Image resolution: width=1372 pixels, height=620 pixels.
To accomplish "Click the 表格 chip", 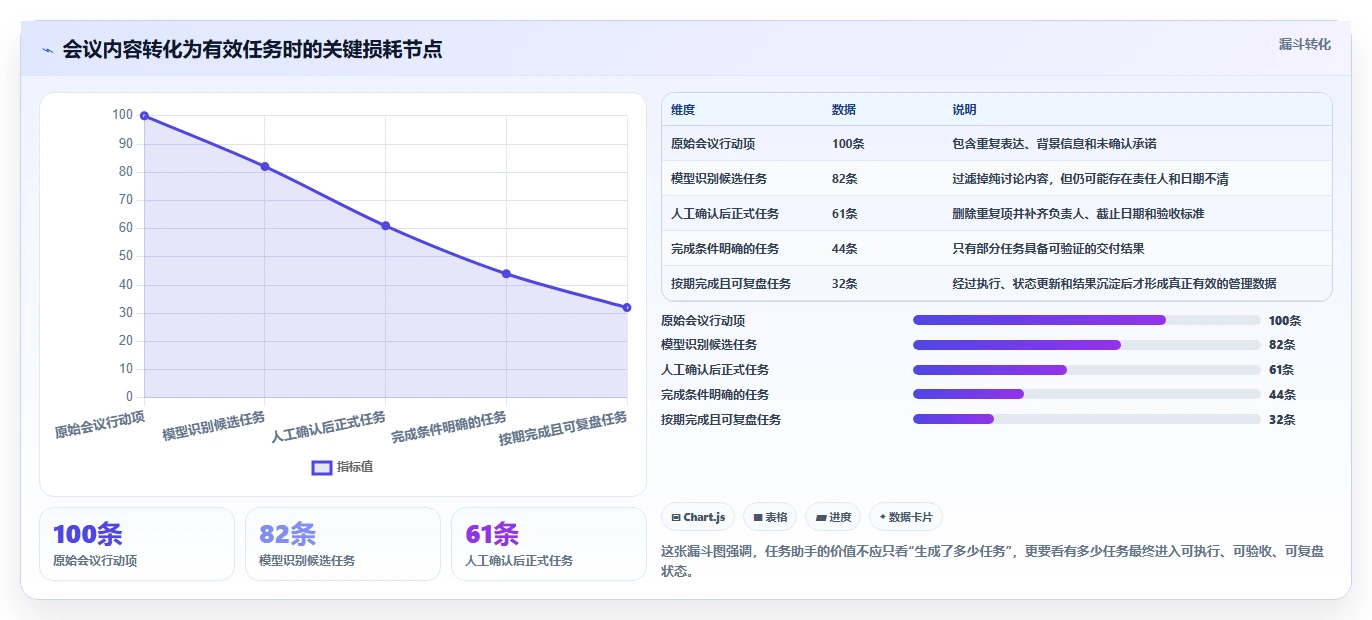I will (770, 517).
